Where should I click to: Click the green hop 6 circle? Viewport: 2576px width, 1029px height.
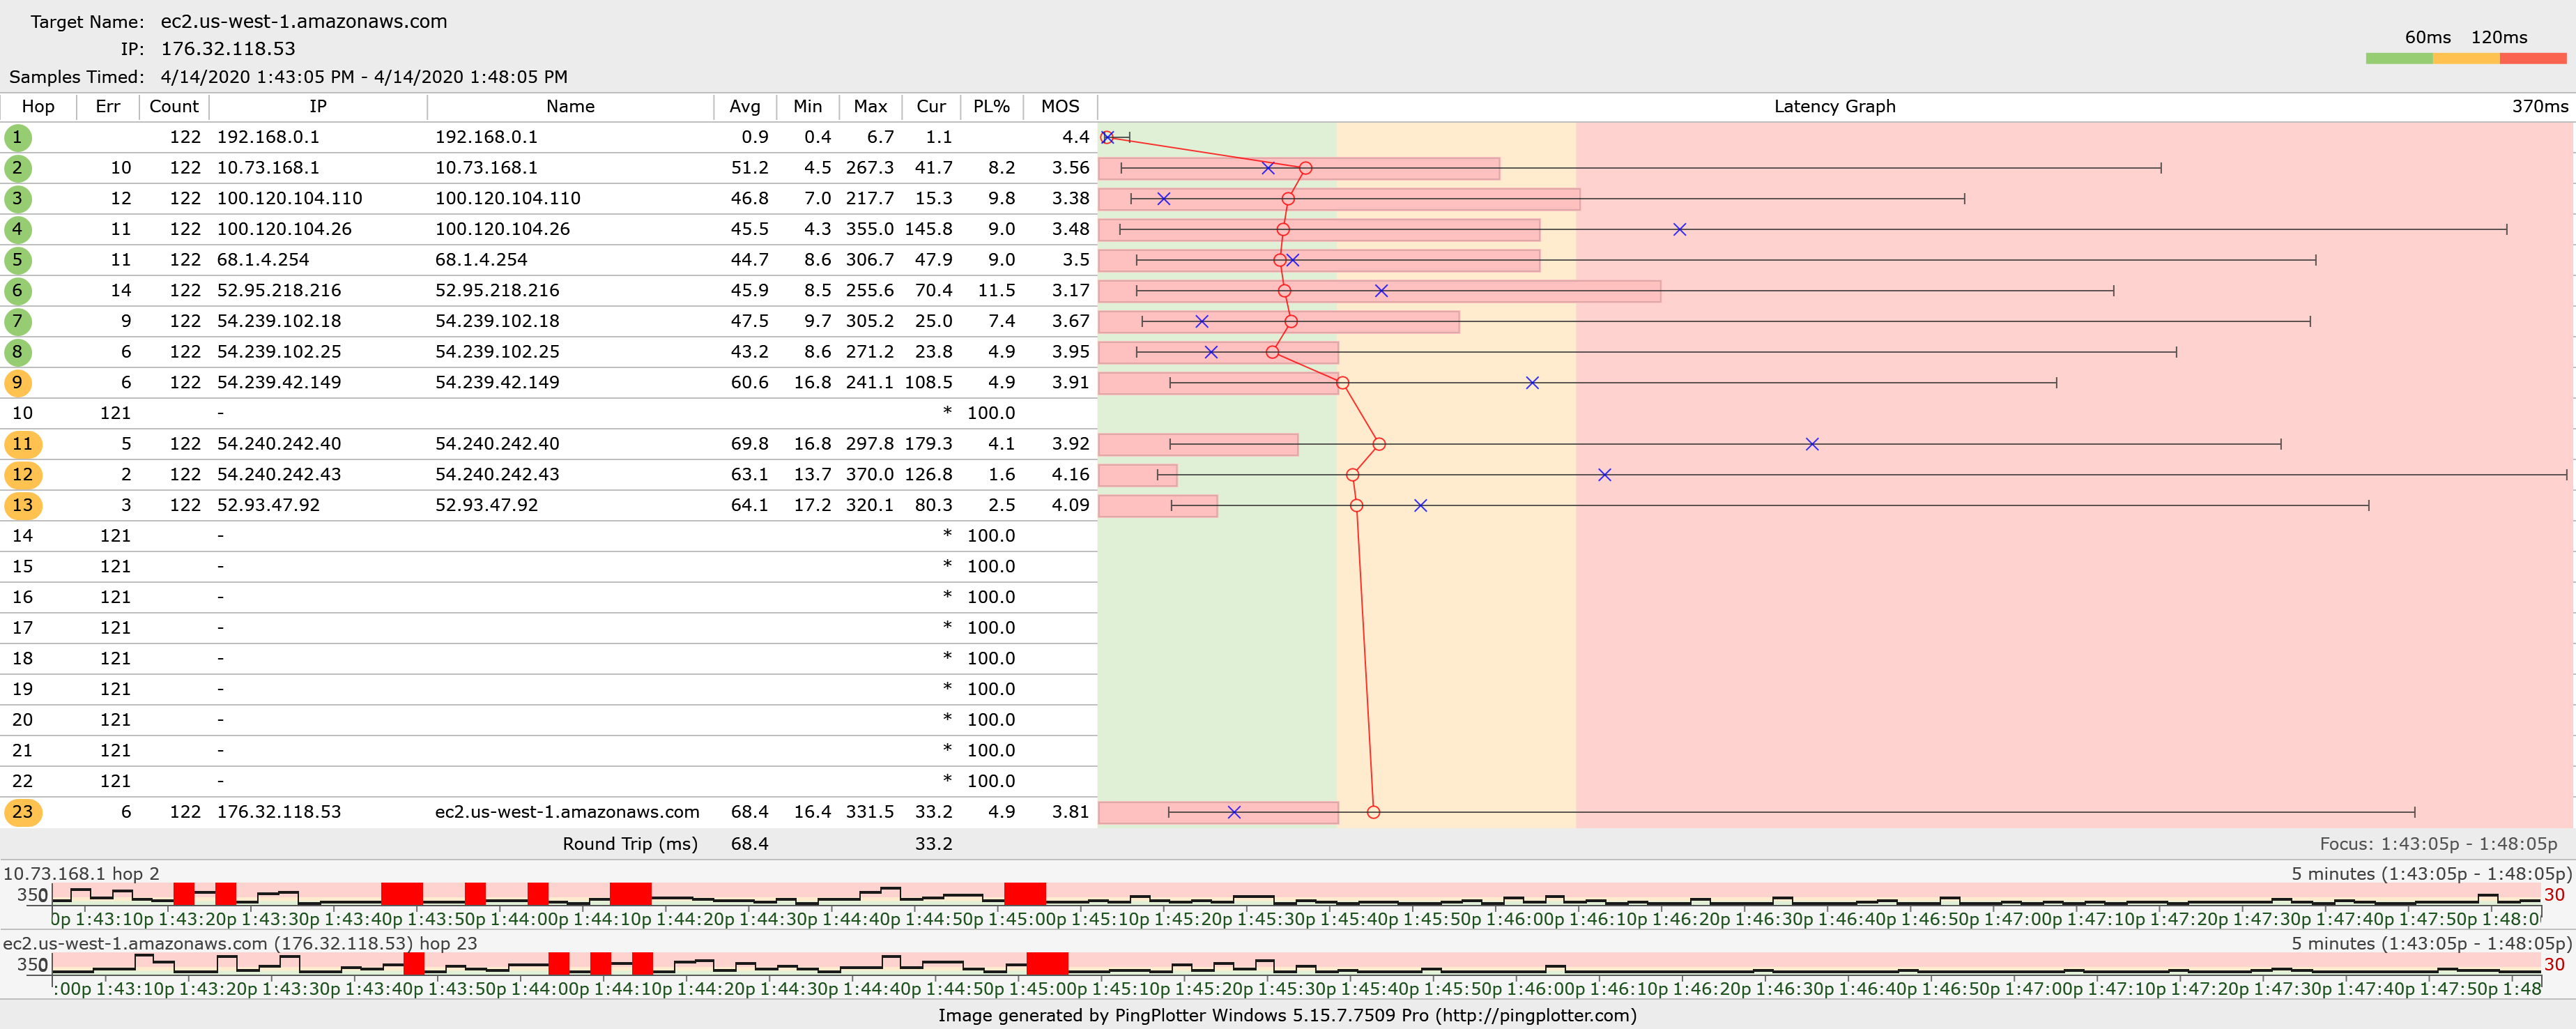pyautogui.click(x=17, y=291)
